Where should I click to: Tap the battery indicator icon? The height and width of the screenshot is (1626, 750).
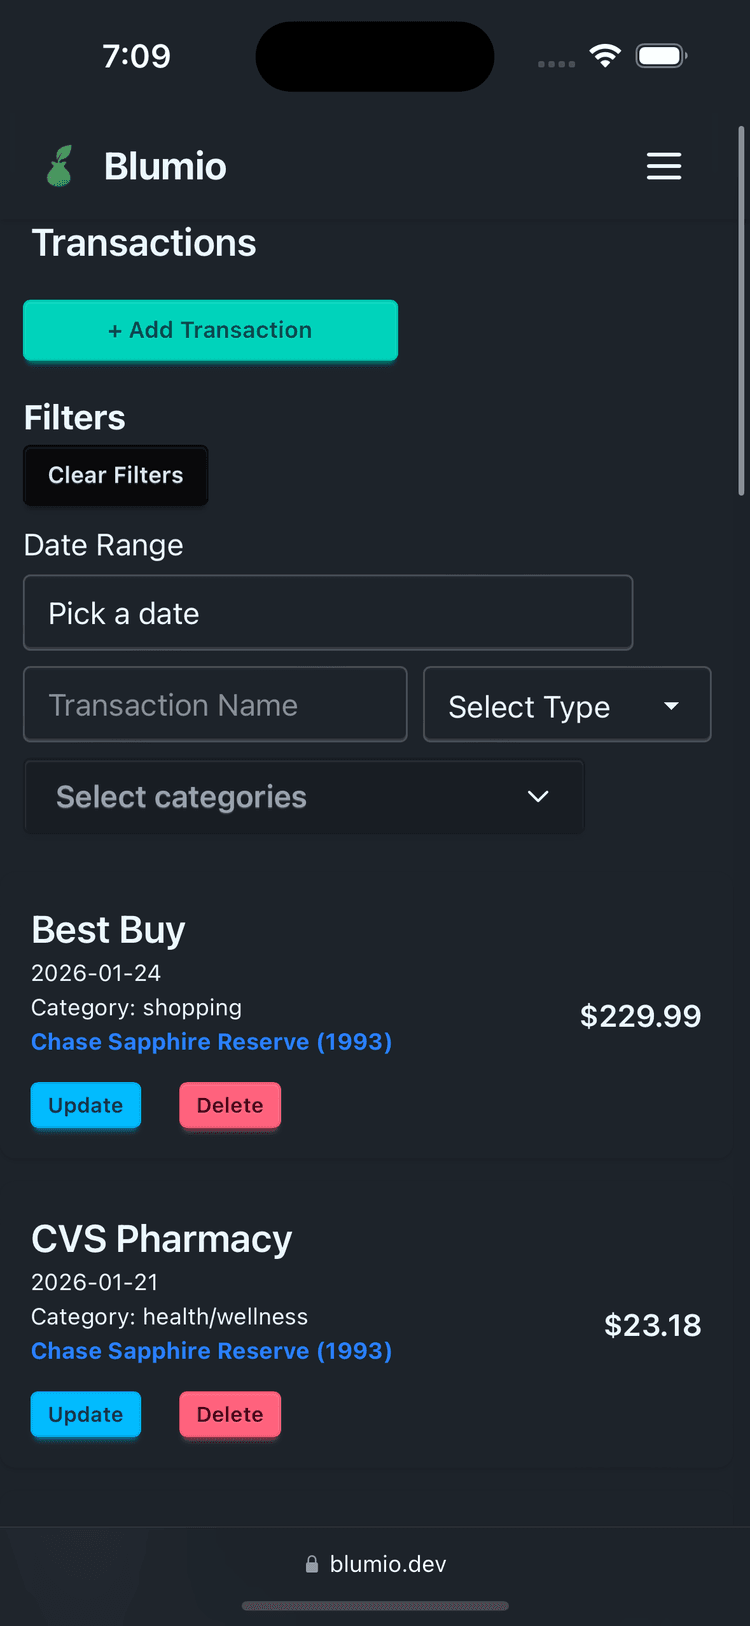662,56
